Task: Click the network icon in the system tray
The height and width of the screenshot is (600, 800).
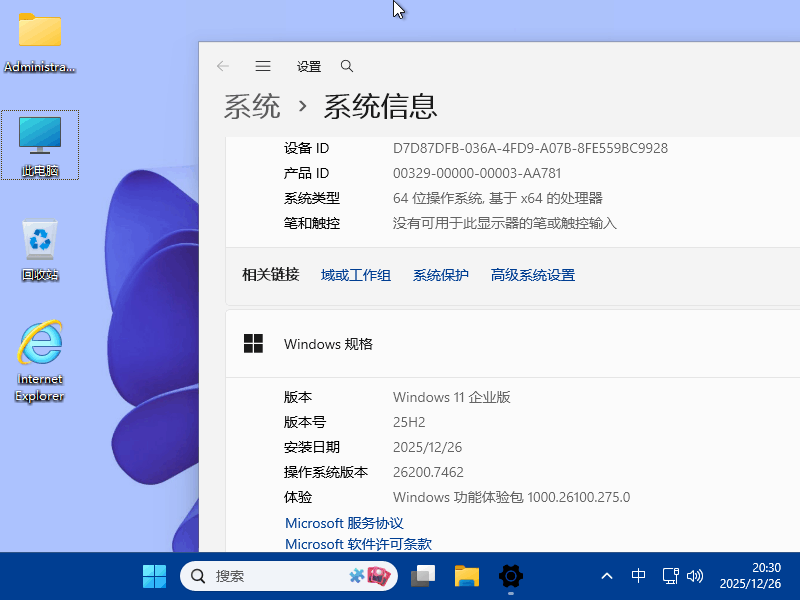Action: 669,576
